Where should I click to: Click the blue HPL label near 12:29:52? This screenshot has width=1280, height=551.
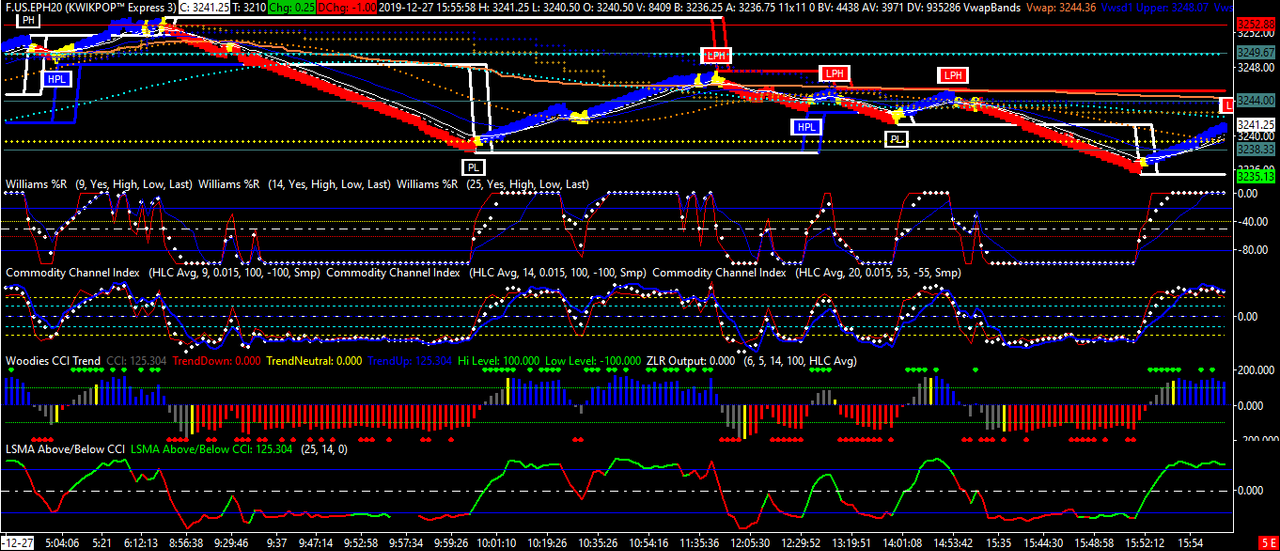pos(806,127)
